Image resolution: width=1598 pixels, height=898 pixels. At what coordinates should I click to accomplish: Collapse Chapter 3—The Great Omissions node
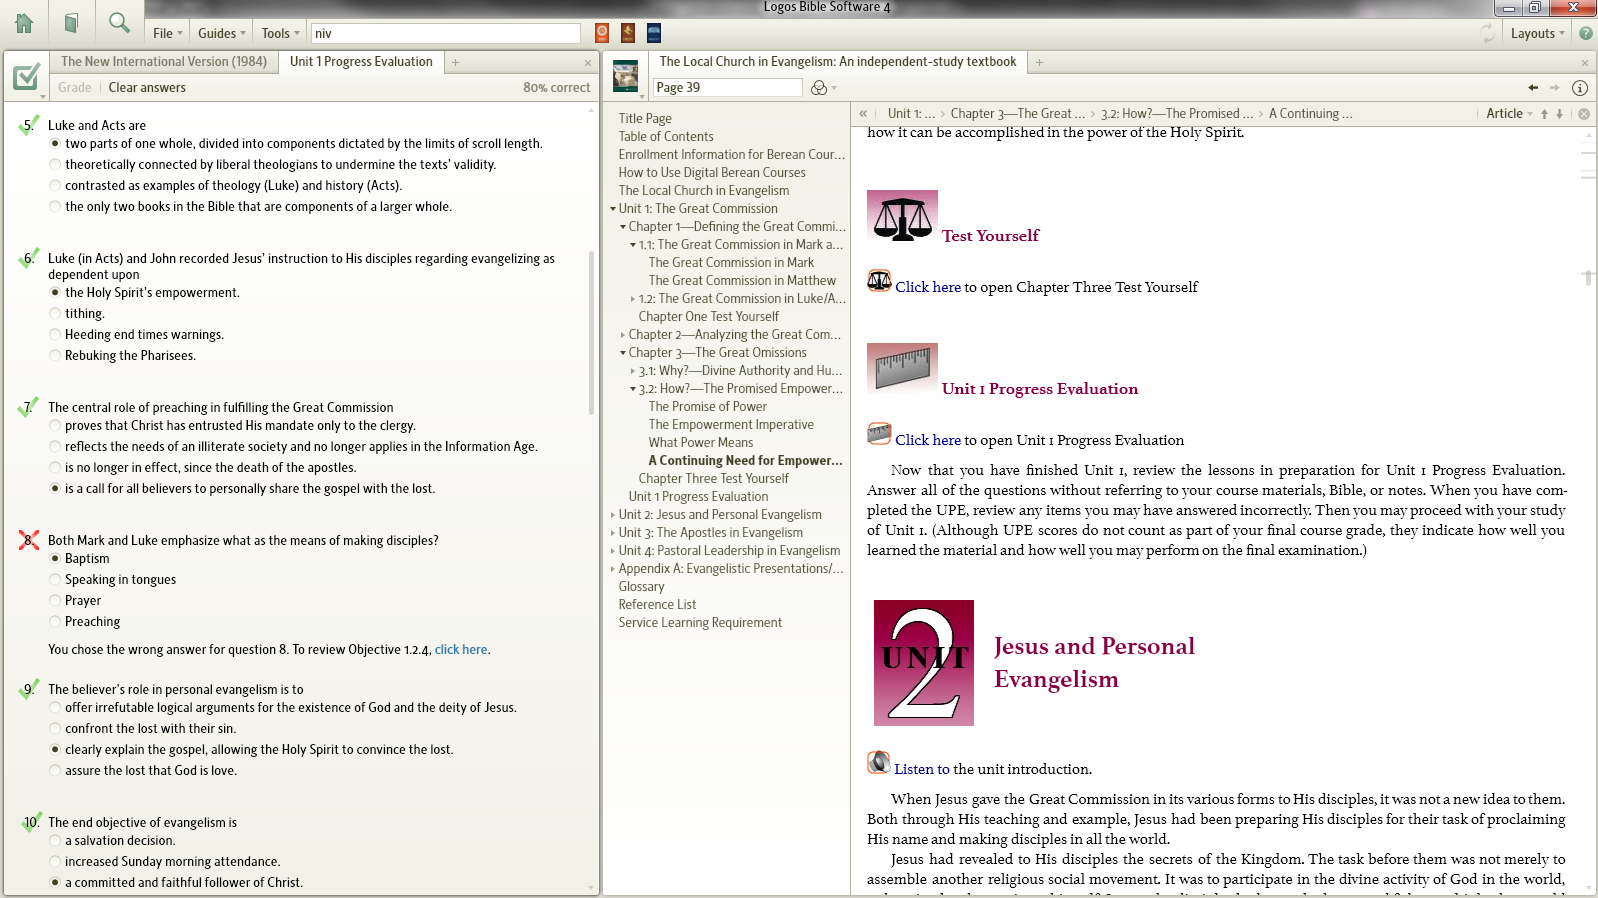pos(623,353)
